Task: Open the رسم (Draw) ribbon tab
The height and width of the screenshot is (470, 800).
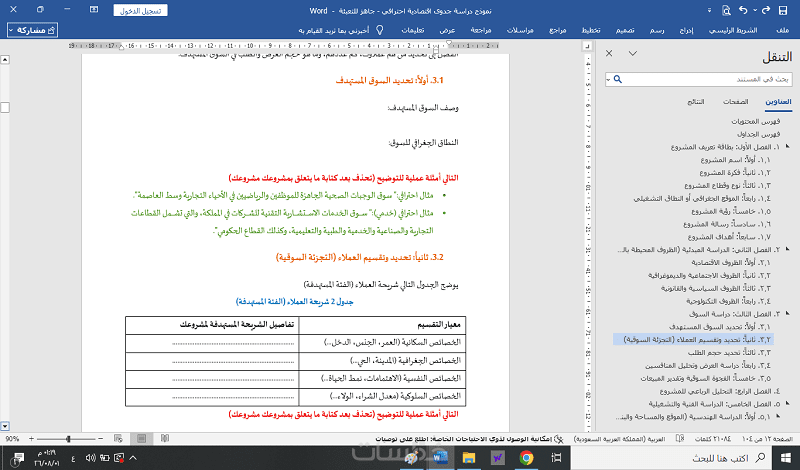Action: [x=657, y=30]
